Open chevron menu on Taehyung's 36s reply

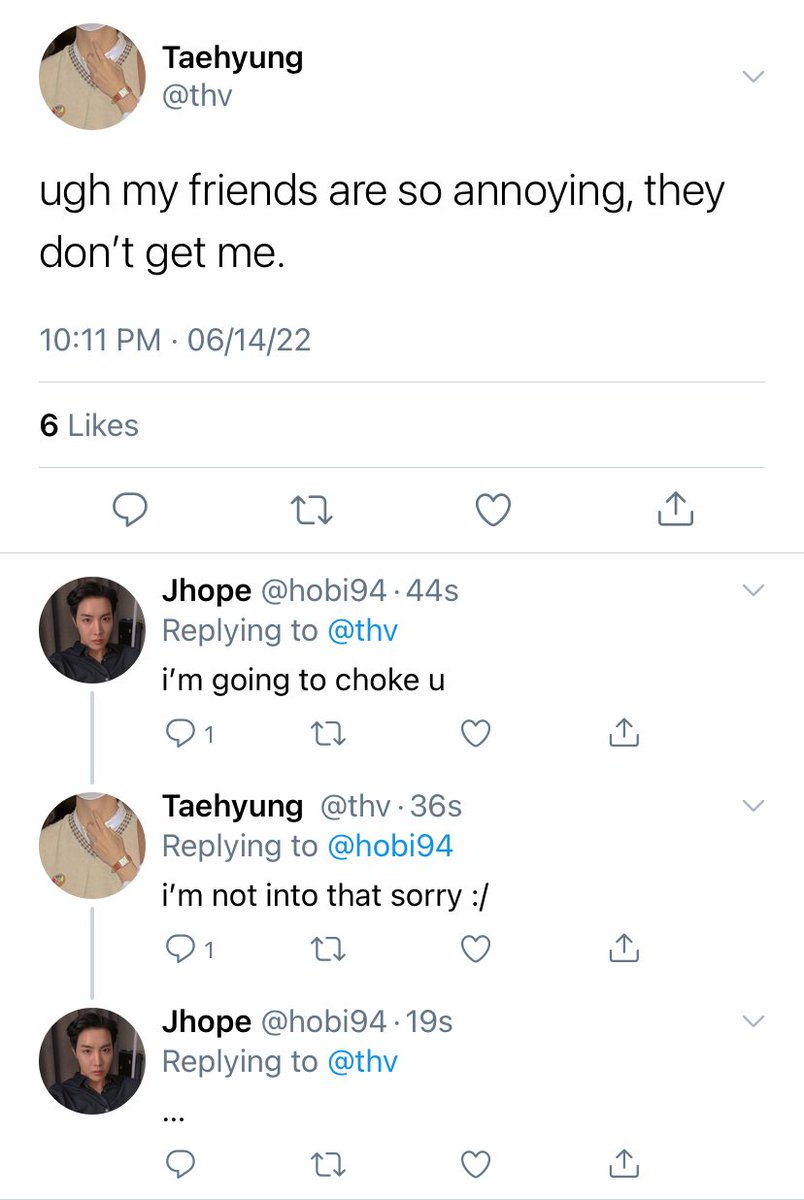pos(753,806)
